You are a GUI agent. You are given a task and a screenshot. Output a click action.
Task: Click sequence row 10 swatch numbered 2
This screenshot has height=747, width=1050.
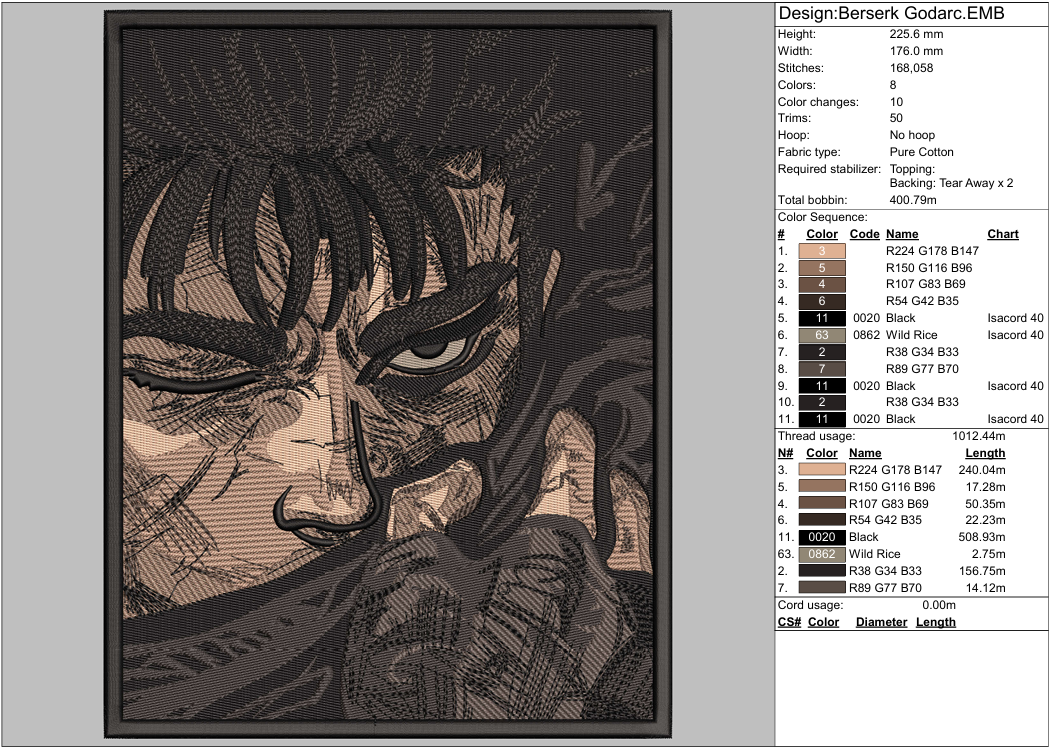[822, 402]
